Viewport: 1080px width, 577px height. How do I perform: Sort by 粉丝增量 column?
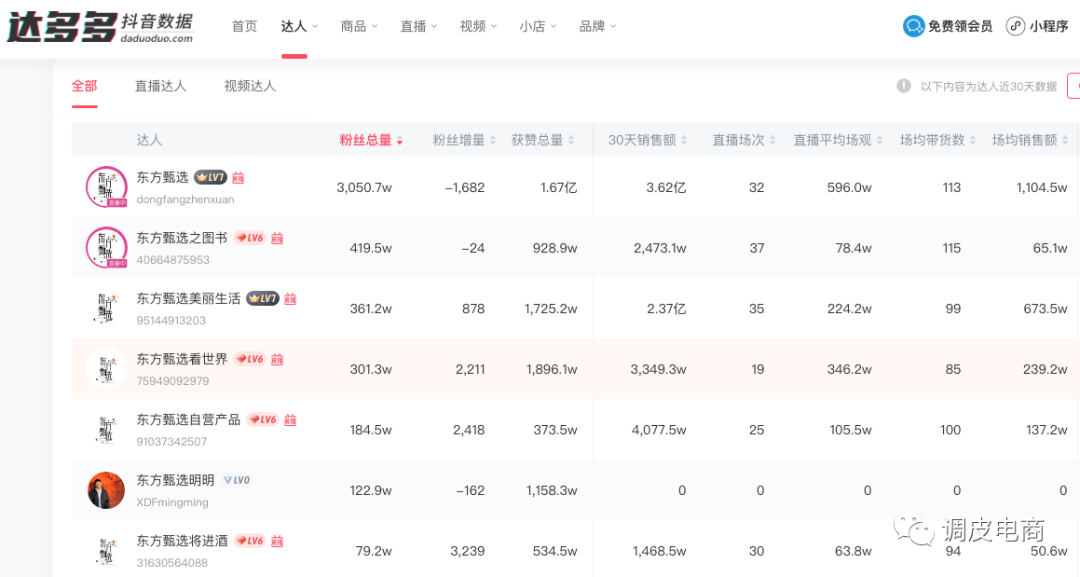[464, 140]
